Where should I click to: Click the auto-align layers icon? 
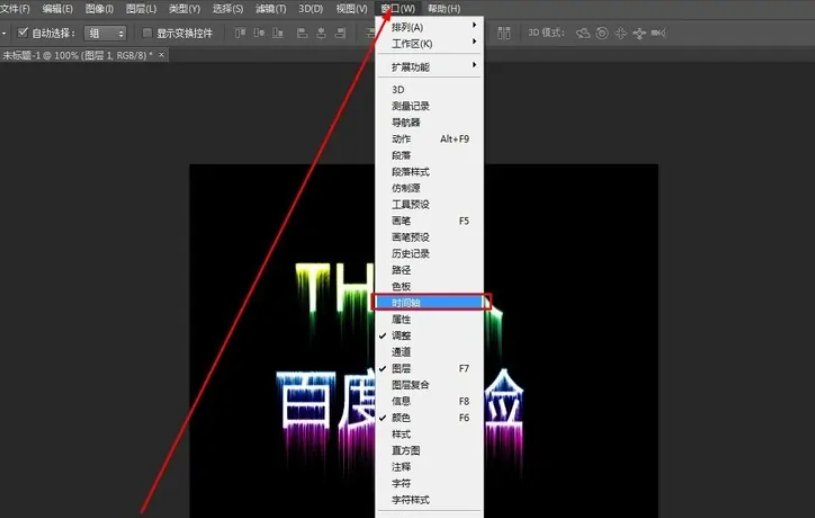pyautogui.click(x=504, y=33)
